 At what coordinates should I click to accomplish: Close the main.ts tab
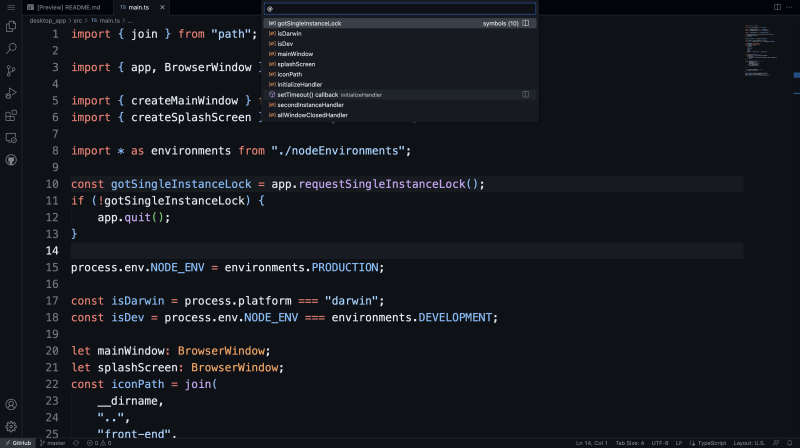162,7
